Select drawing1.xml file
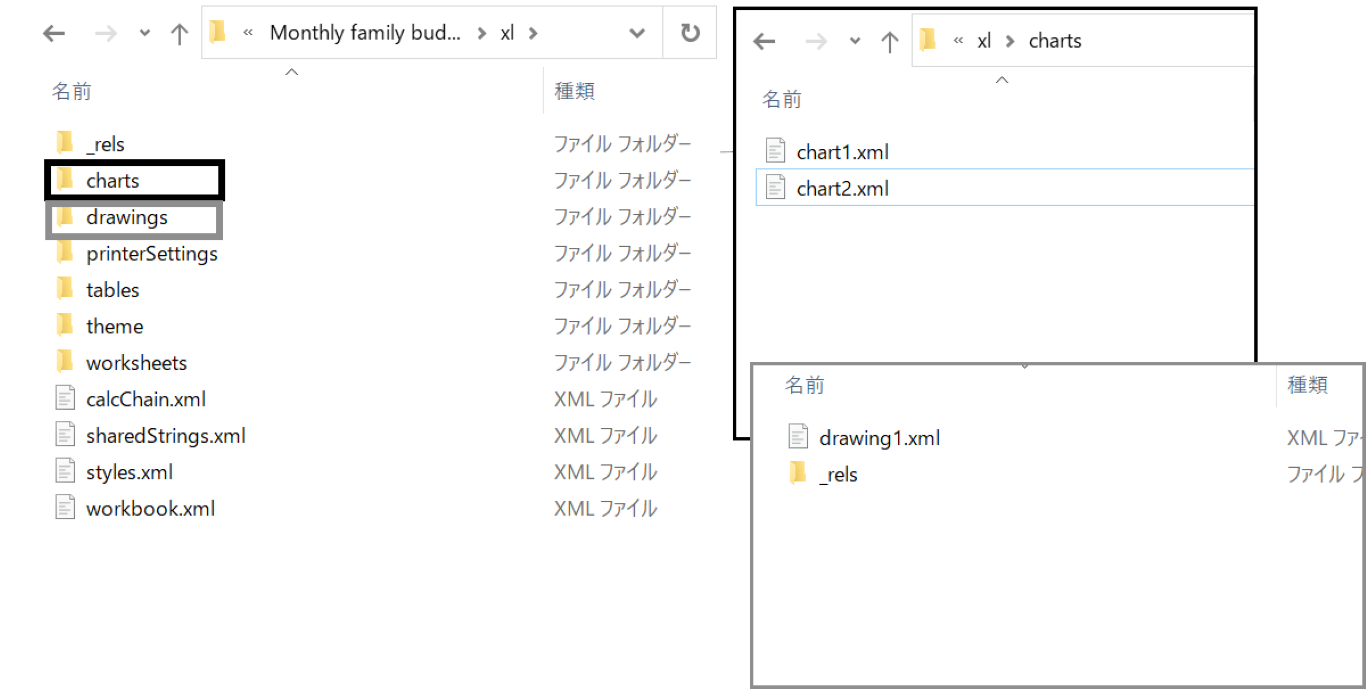This screenshot has width=1366, height=689. tap(879, 438)
